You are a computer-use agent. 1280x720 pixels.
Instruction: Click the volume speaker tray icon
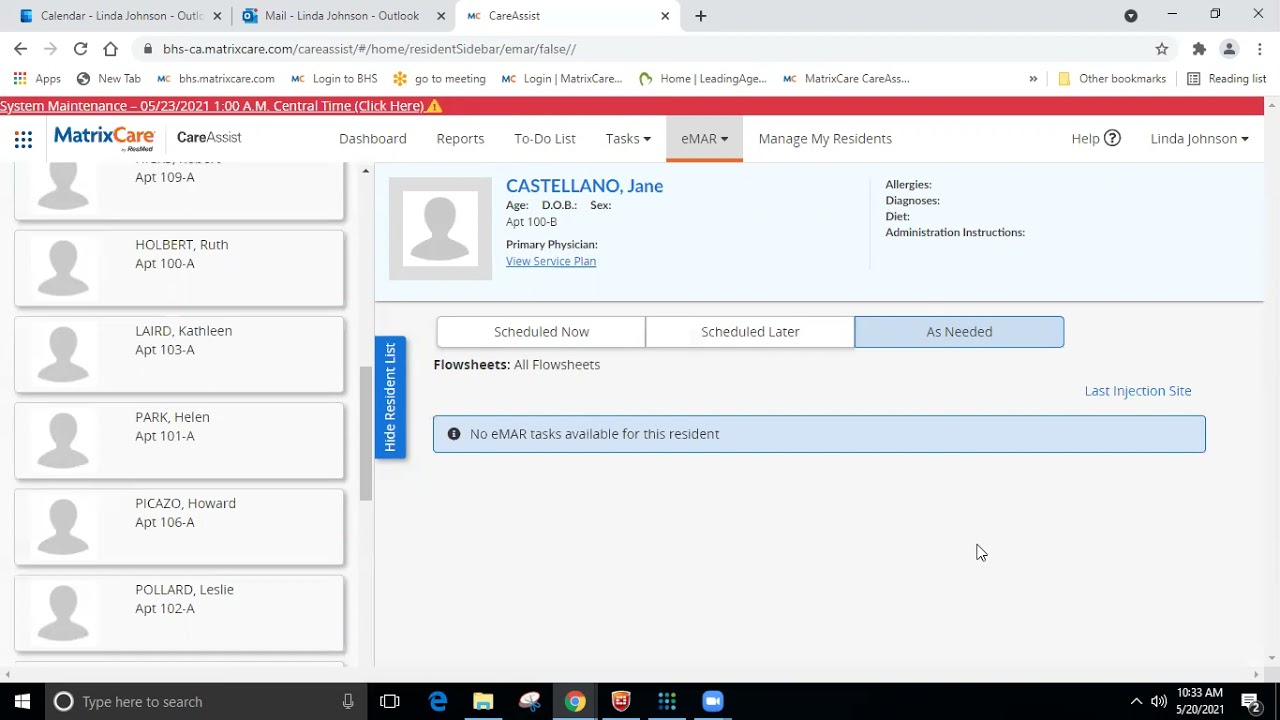1159,701
